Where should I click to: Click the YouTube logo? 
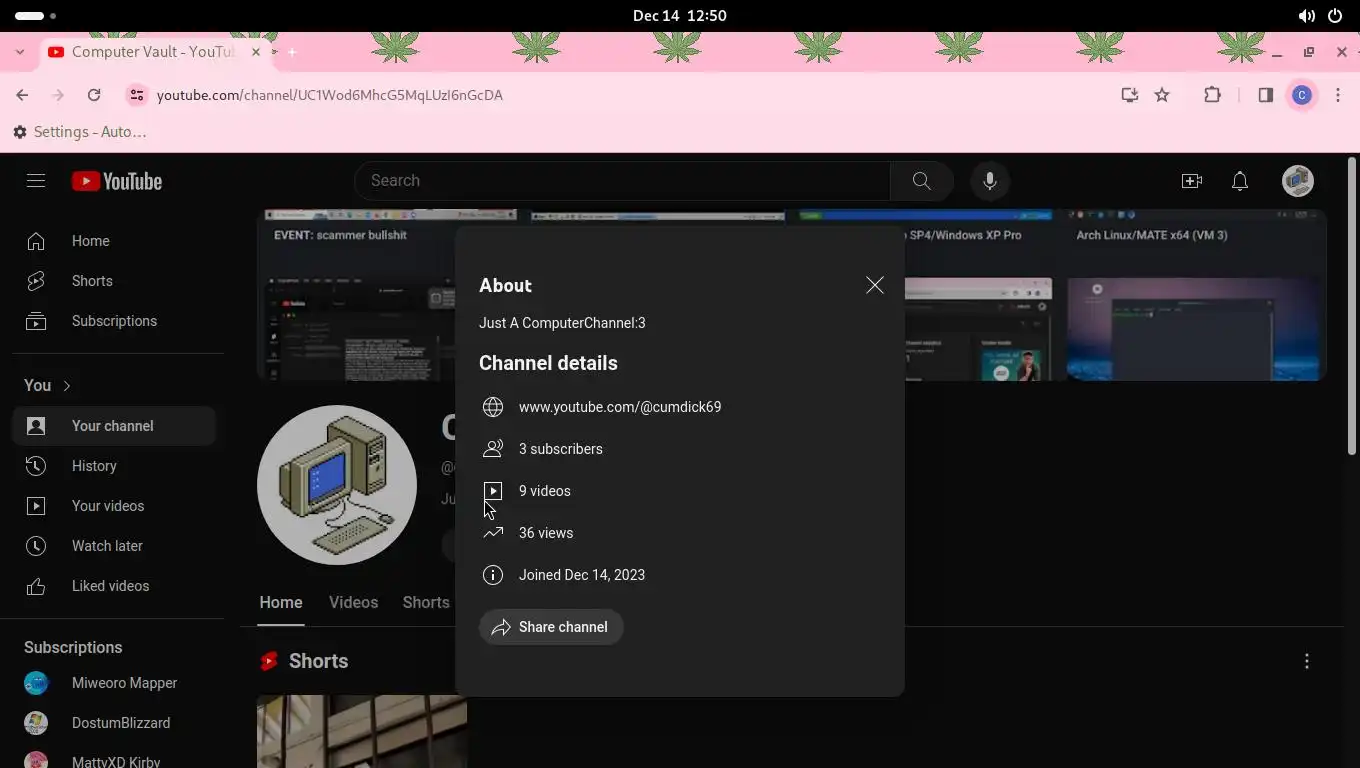117,181
